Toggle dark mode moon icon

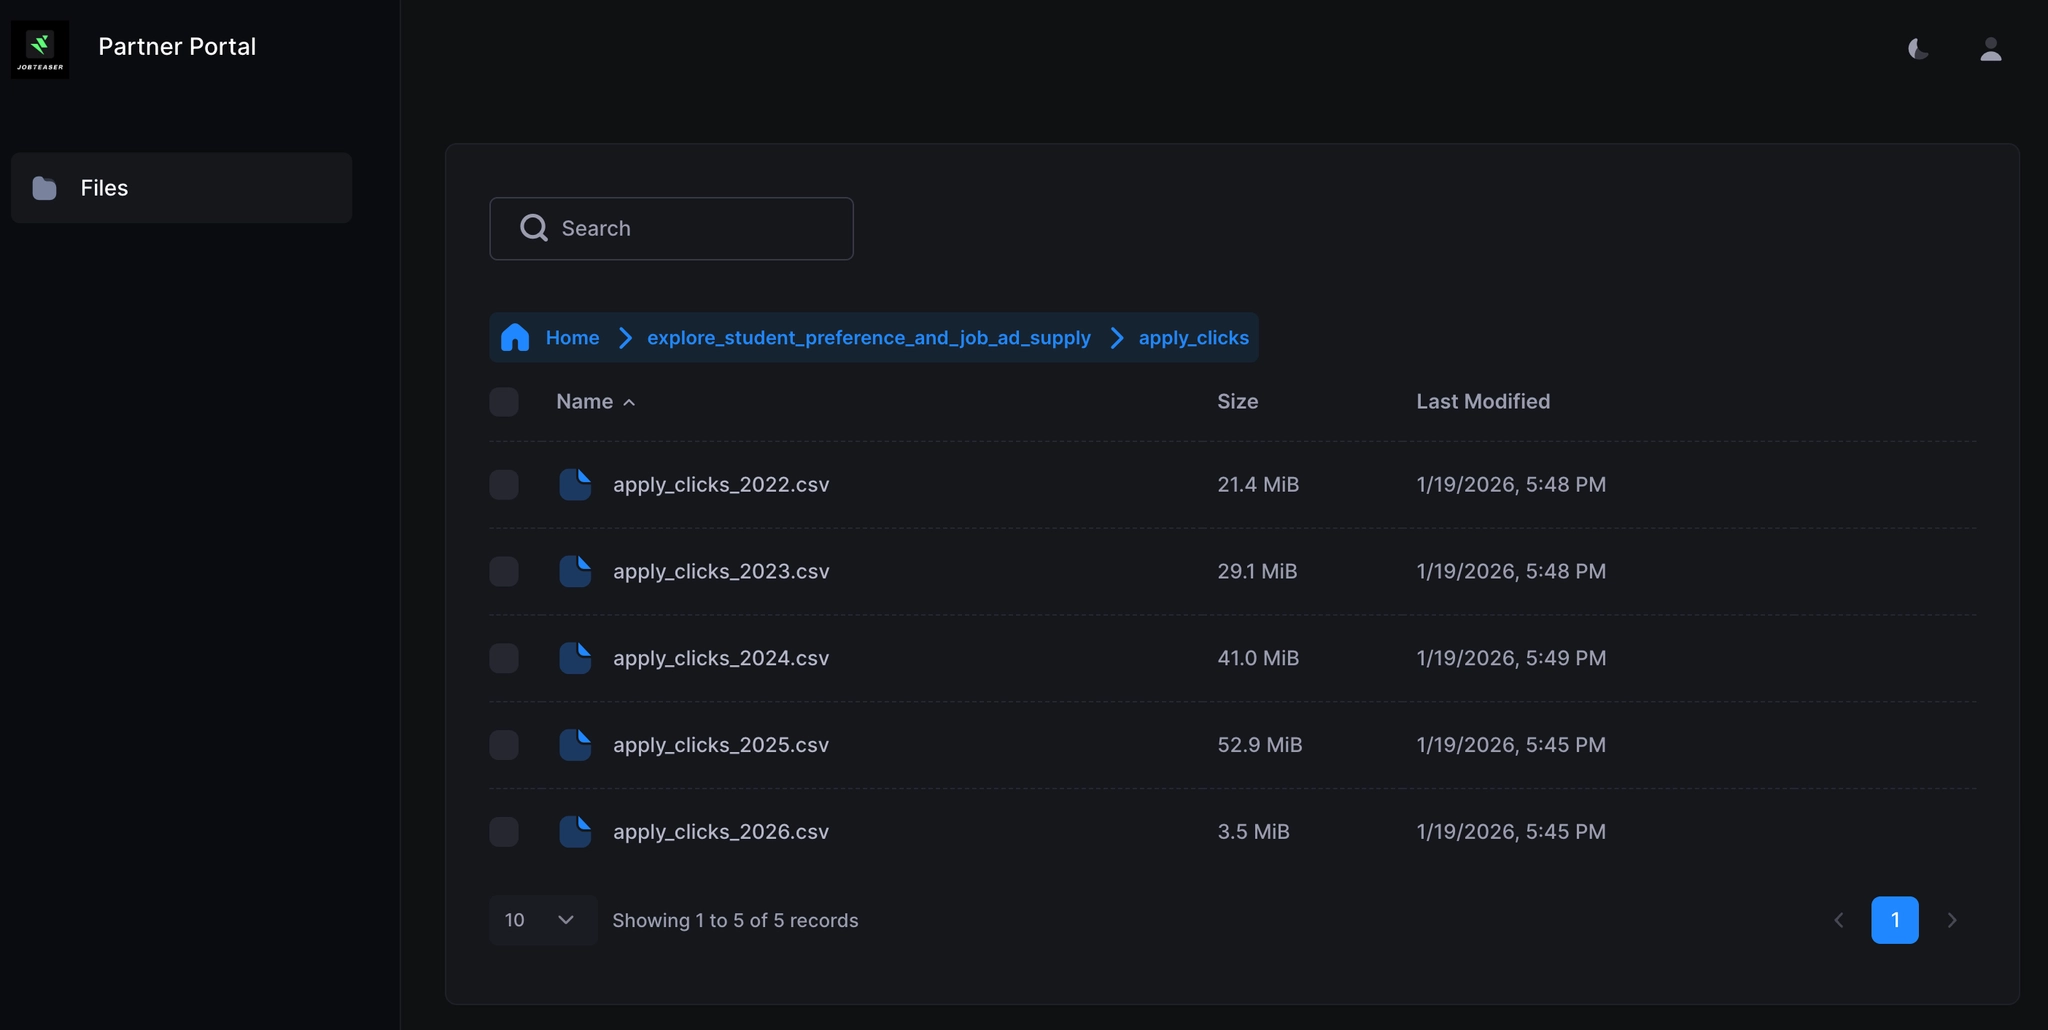tap(1917, 49)
